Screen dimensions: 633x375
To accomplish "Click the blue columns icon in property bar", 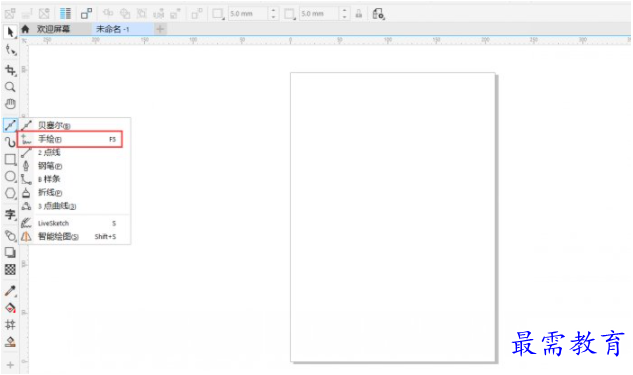I will click(x=65, y=14).
